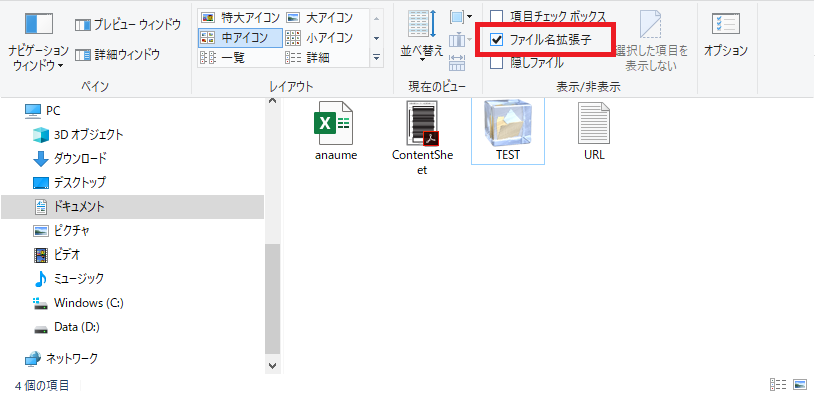Open the Sort by (並べ替え) menu
Viewport: 816px width, 398px height.
tap(422, 36)
